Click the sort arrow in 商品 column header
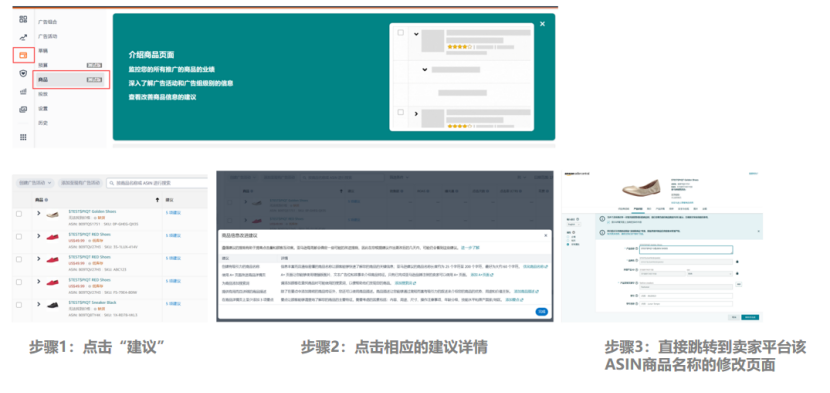Screen dimensions: 830x393 click(157, 200)
